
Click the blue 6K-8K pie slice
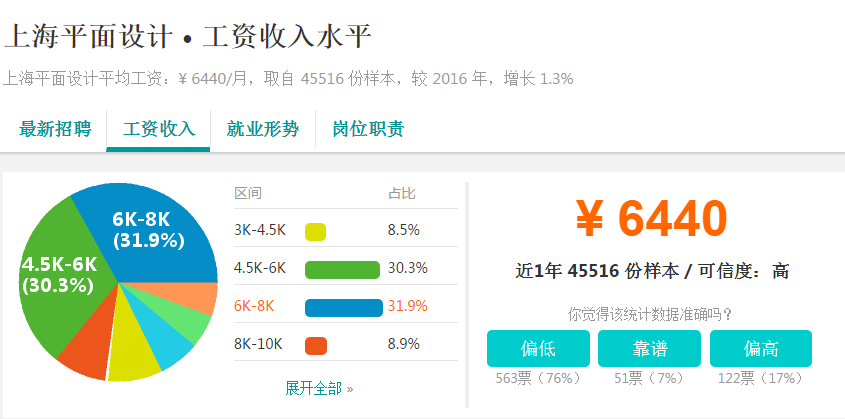click(x=151, y=232)
